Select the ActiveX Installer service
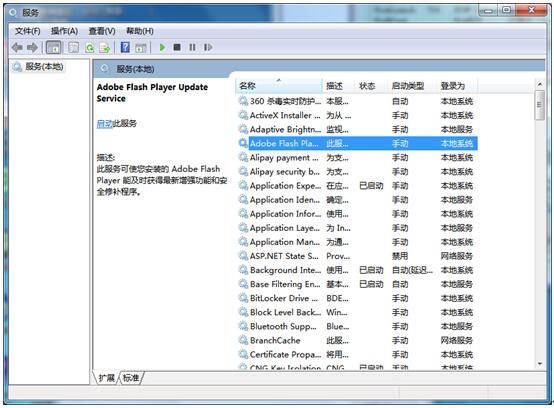This screenshot has height=408, width=554. coord(357,116)
